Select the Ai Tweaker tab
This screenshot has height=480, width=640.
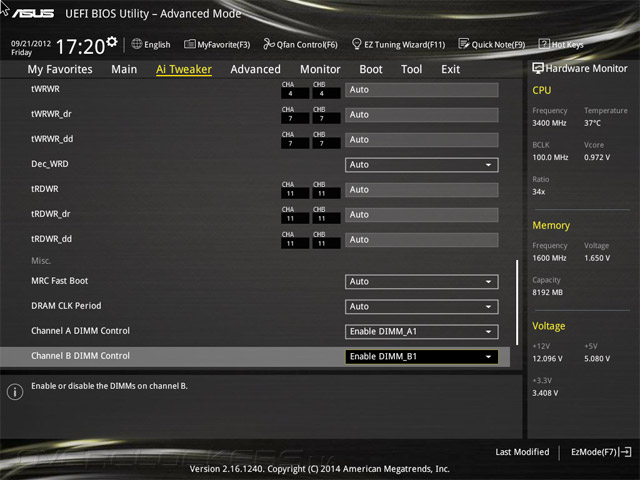184,69
